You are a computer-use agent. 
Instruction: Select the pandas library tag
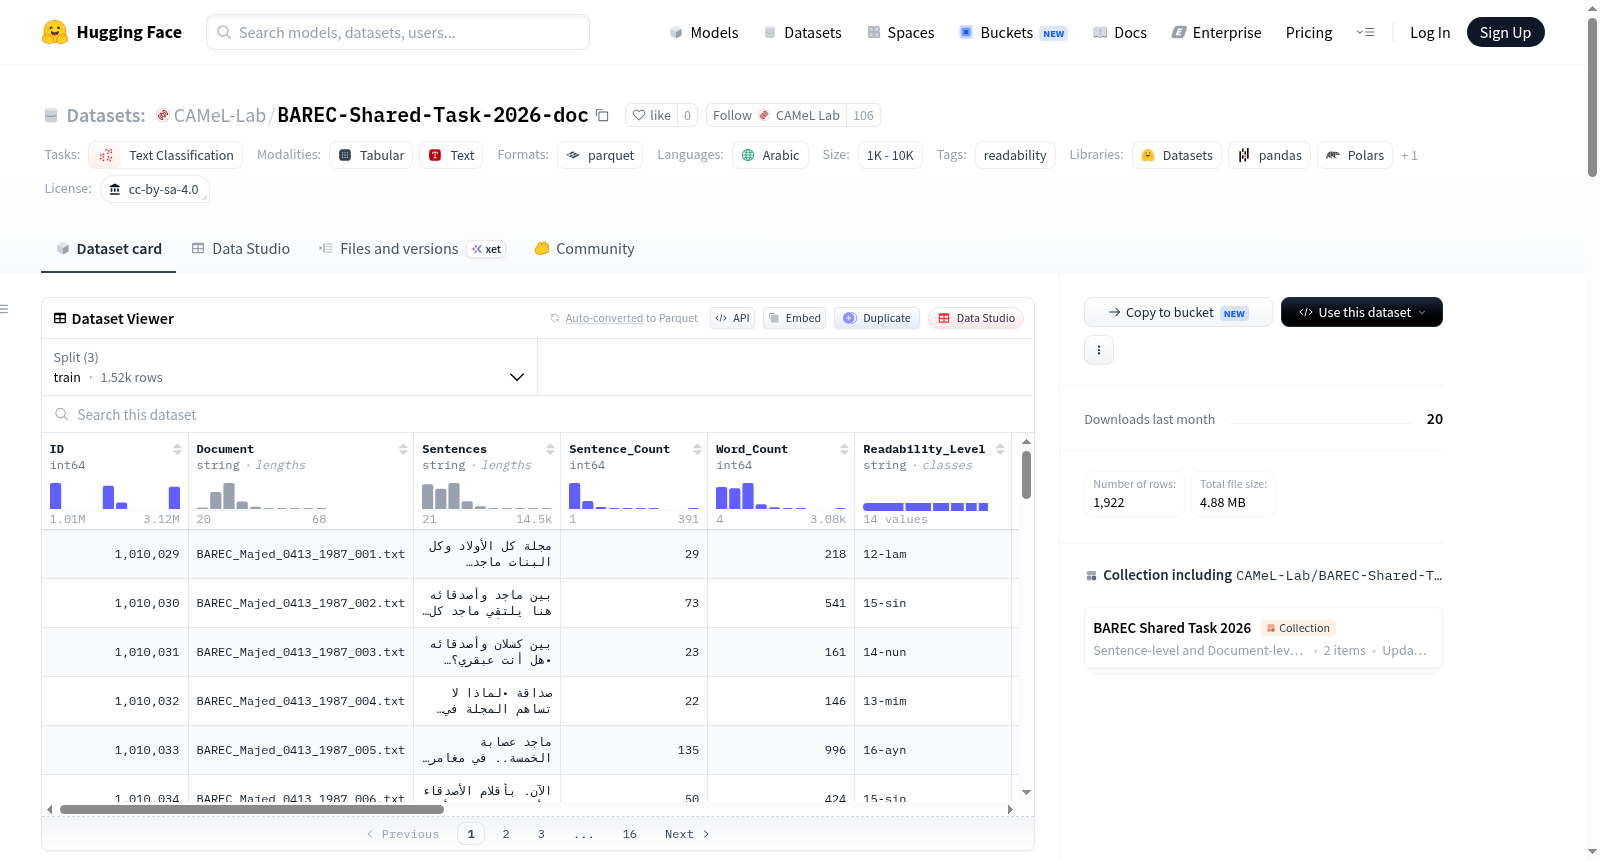(1269, 155)
